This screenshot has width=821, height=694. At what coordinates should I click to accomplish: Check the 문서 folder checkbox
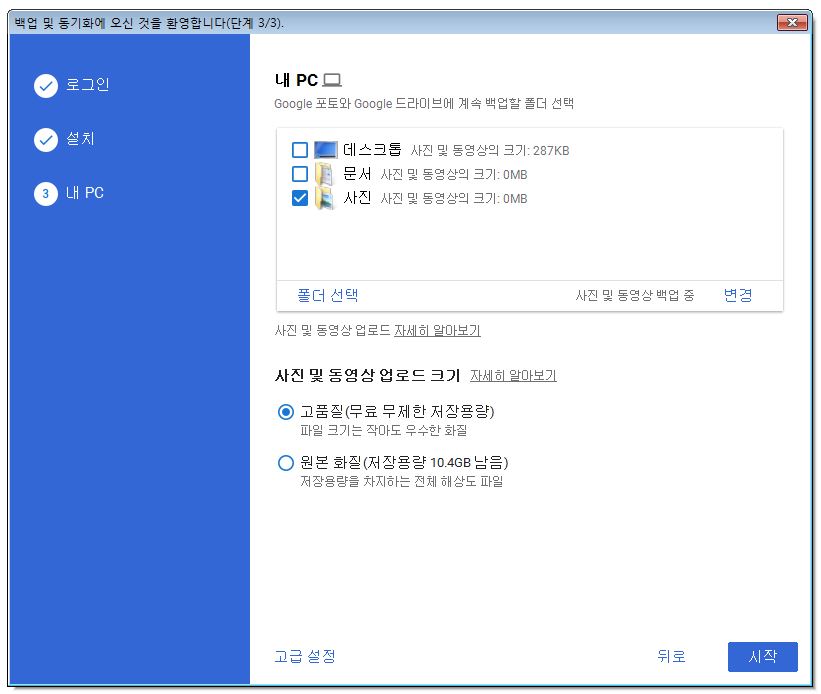click(x=299, y=174)
